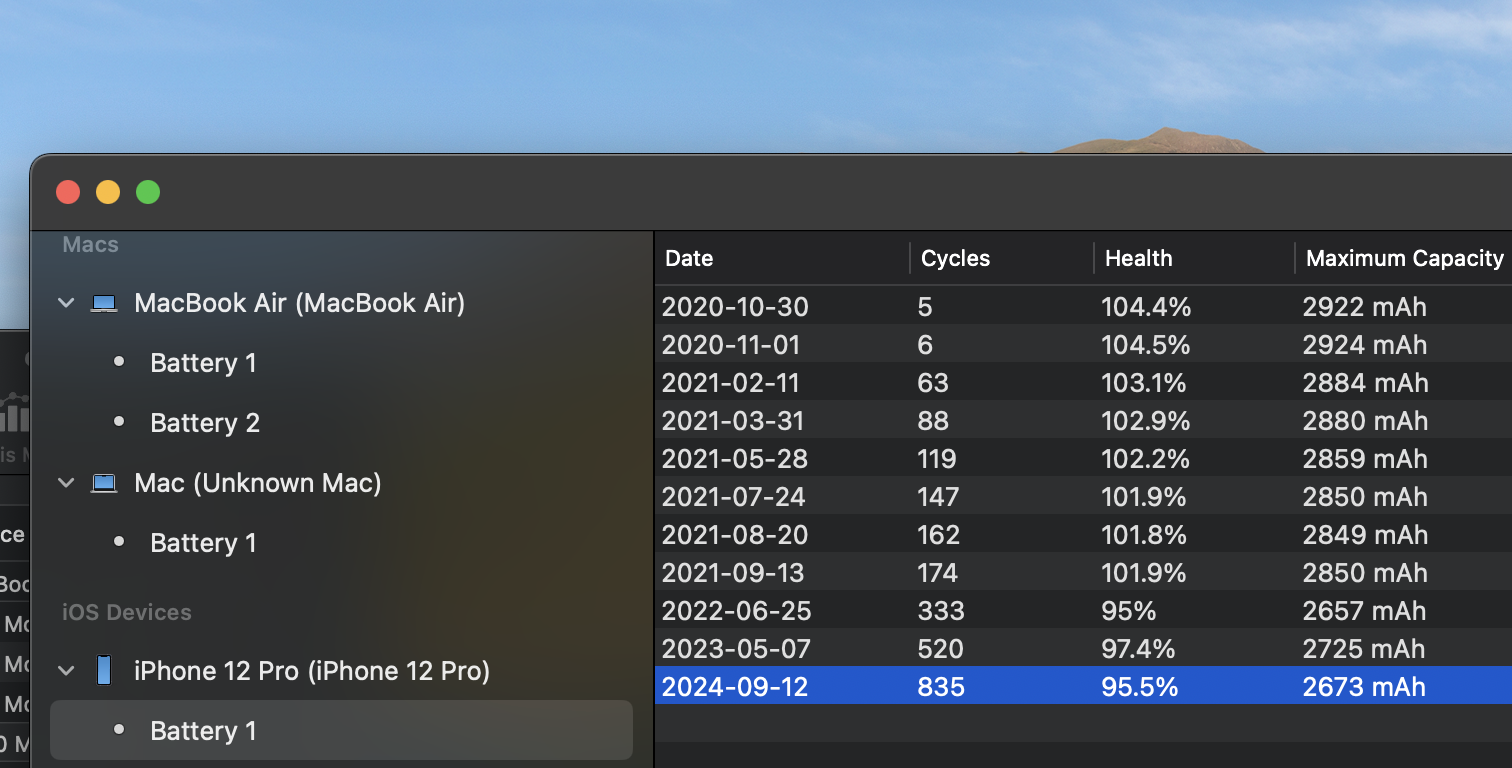Close the battery history window

click(x=68, y=192)
